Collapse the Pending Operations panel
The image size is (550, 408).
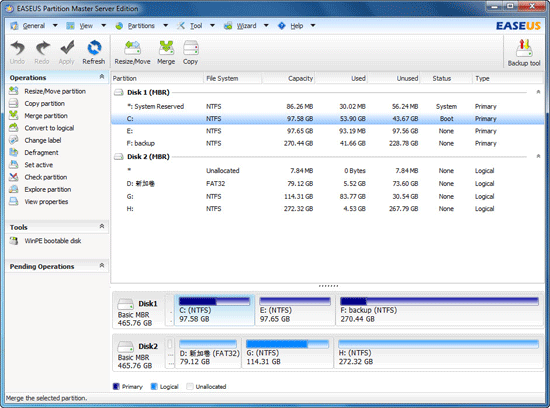pyautogui.click(x=102, y=265)
